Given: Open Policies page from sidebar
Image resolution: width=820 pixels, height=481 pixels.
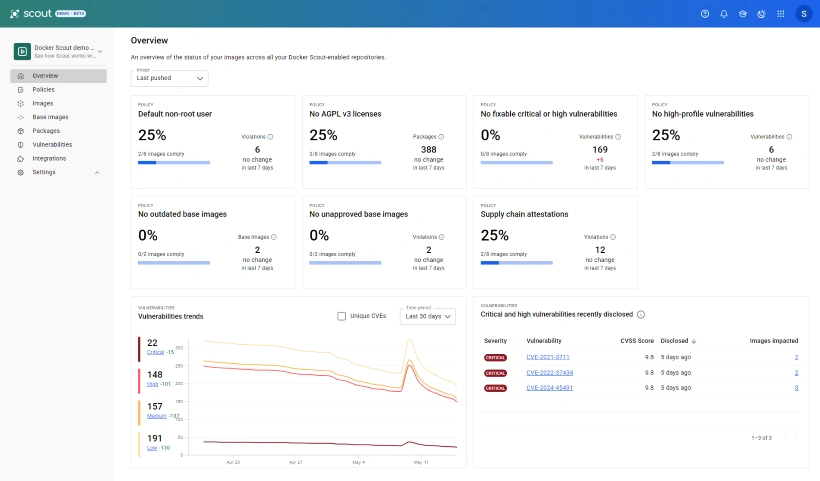Looking at the screenshot, I should pos(59,90).
